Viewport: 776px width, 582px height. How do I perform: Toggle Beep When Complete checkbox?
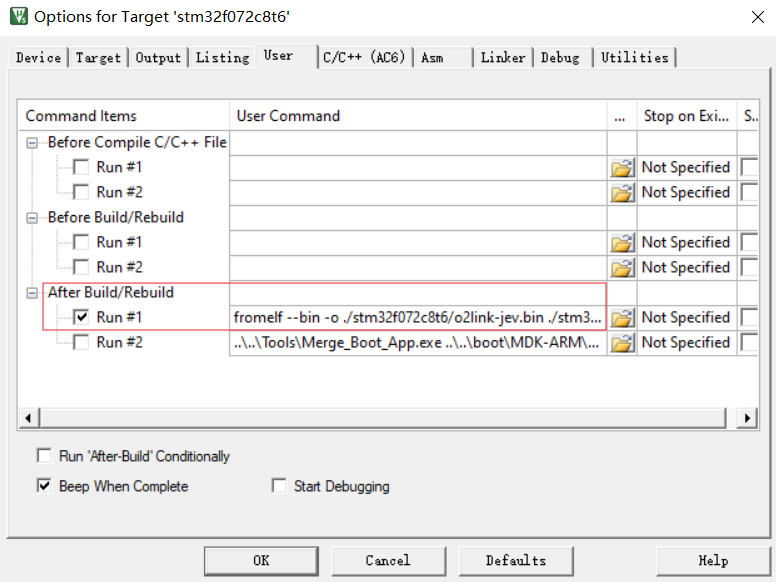click(45, 486)
